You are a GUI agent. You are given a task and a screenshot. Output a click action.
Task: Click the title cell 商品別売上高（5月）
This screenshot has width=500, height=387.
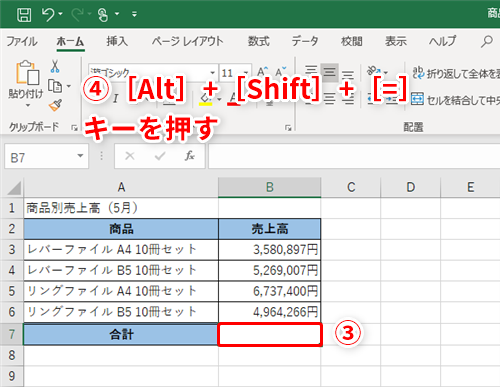121,208
